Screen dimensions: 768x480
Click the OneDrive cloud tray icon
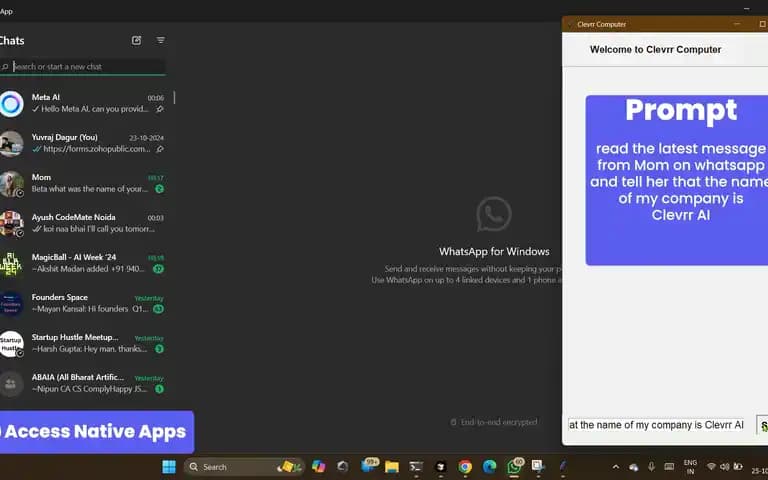634,467
